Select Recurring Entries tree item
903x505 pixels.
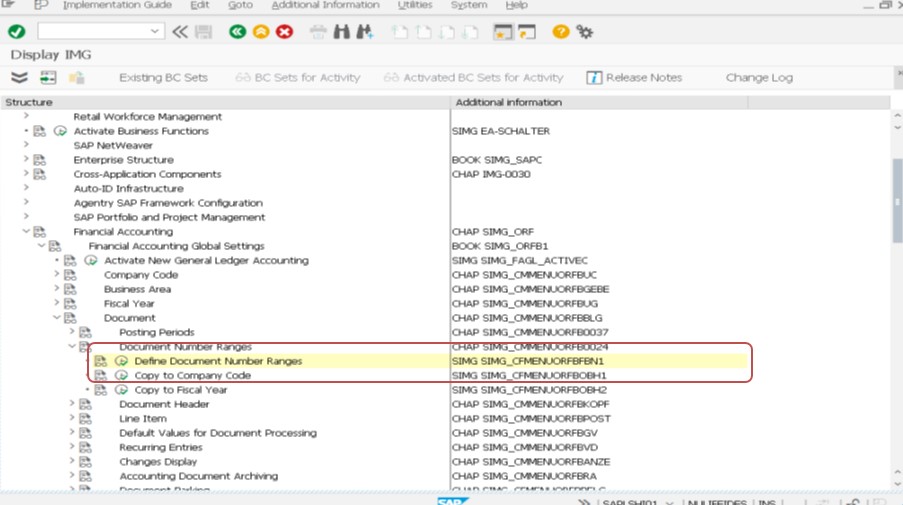161,447
